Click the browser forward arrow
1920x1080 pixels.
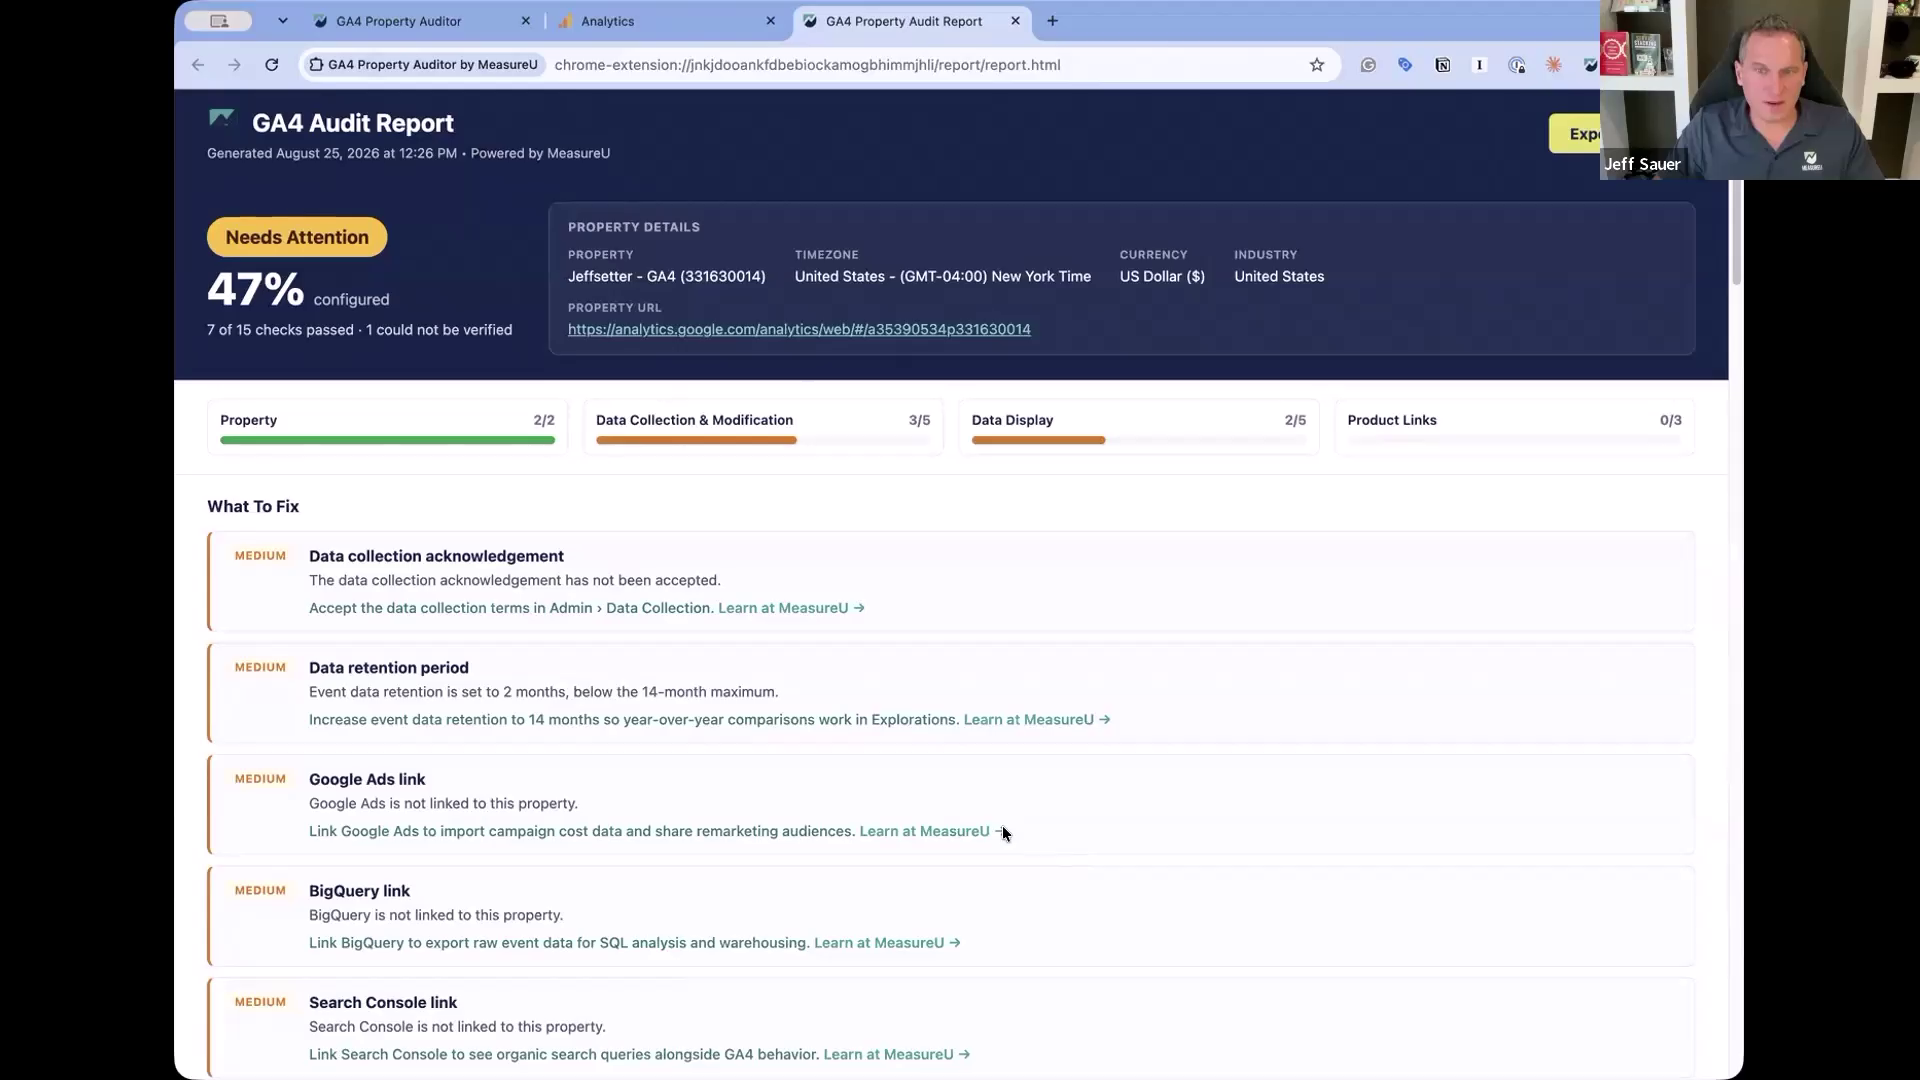(x=234, y=65)
